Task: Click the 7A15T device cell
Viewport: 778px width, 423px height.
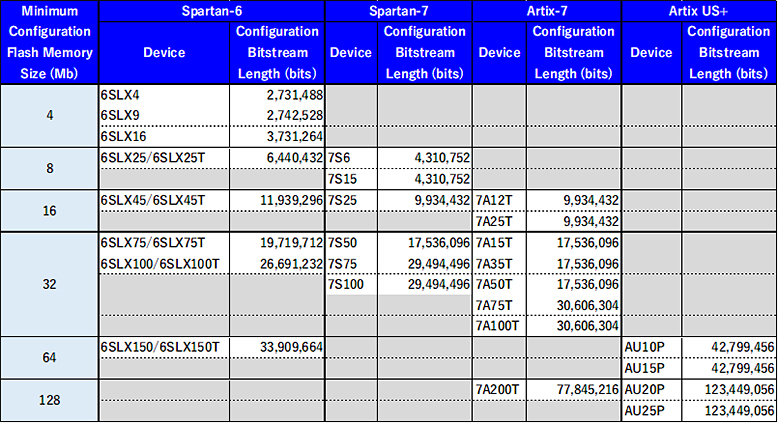Action: tap(499, 242)
